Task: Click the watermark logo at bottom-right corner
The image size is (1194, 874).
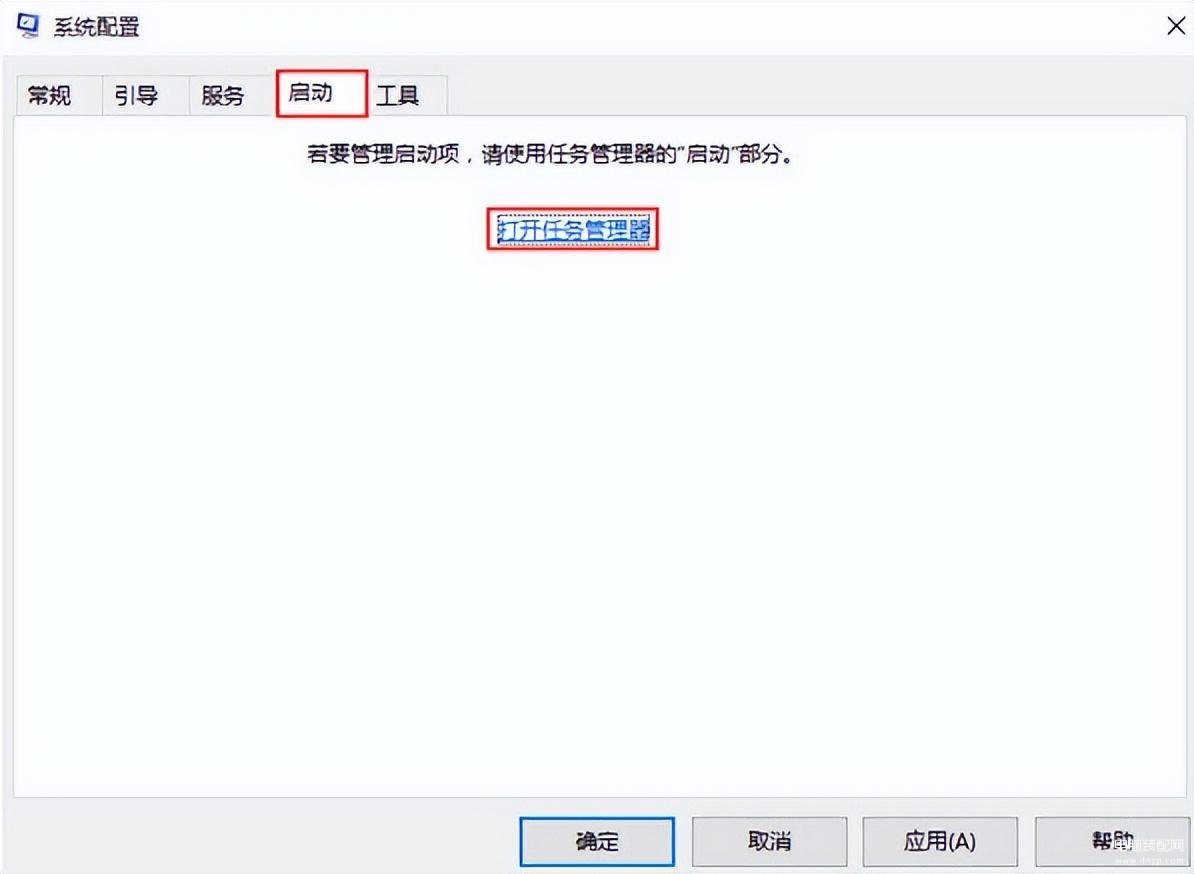Action: [1148, 851]
